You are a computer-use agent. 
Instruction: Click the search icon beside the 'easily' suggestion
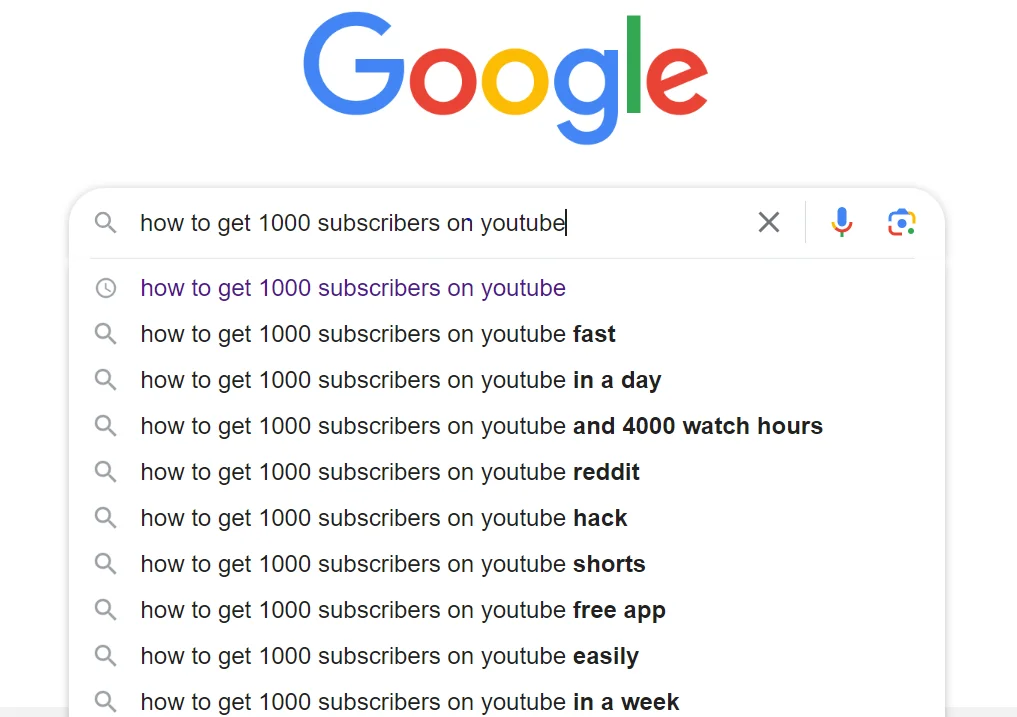pyautogui.click(x=106, y=656)
